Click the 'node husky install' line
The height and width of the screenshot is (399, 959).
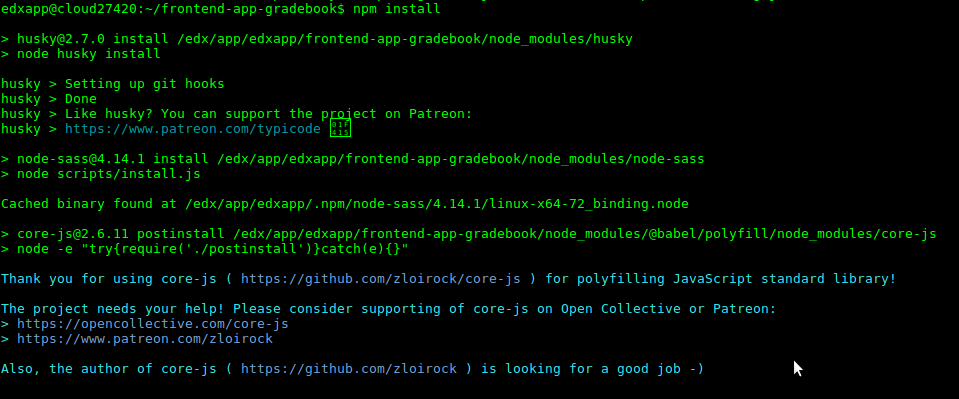(81, 54)
